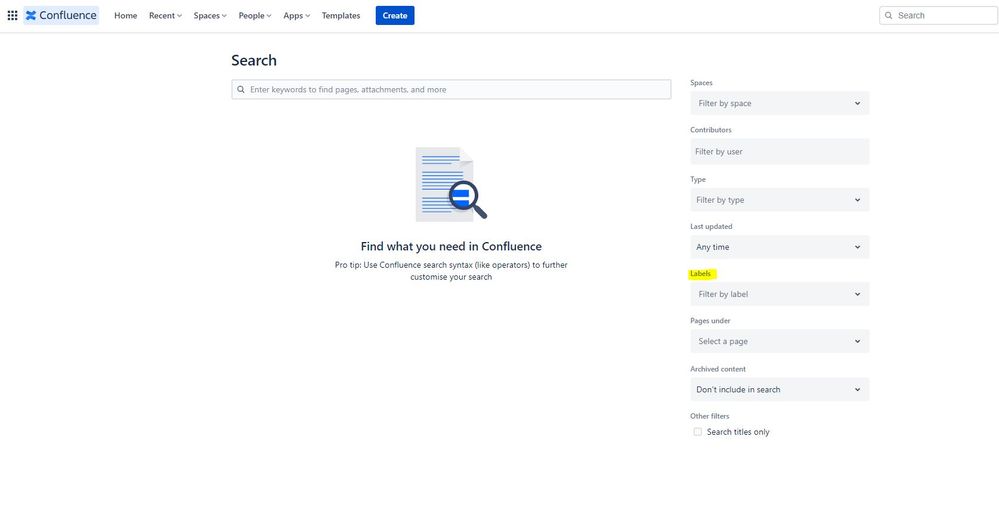The height and width of the screenshot is (505, 999).
Task: Click the keyword search field on the Search page
Action: tap(451, 90)
